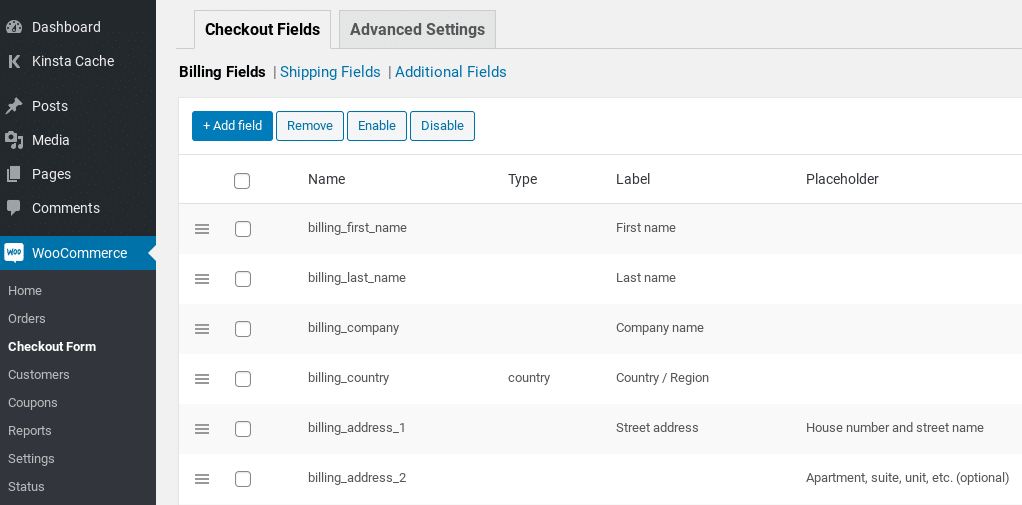Click the Comments speech bubble icon
Image resolution: width=1022 pixels, height=505 pixels.
(14, 208)
